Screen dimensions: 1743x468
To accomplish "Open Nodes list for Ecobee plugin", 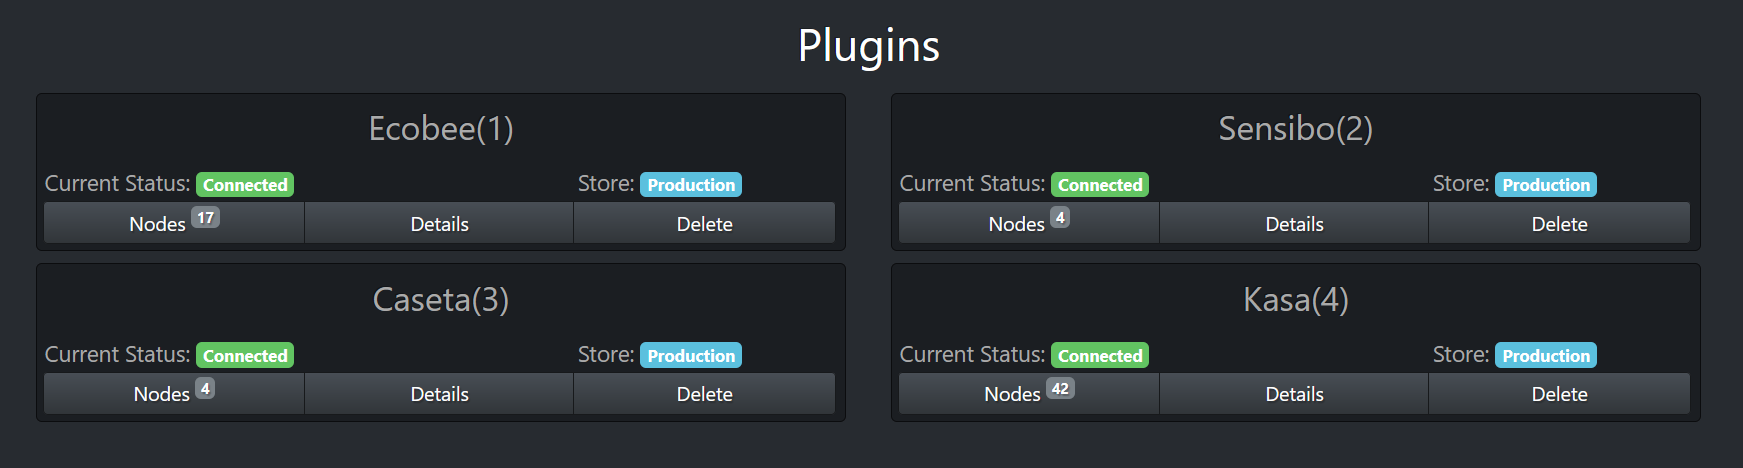I will [173, 223].
